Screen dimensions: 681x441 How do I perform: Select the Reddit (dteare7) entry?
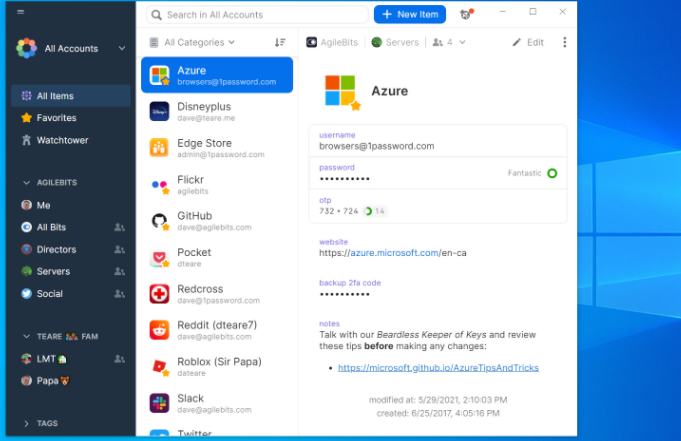(217, 330)
